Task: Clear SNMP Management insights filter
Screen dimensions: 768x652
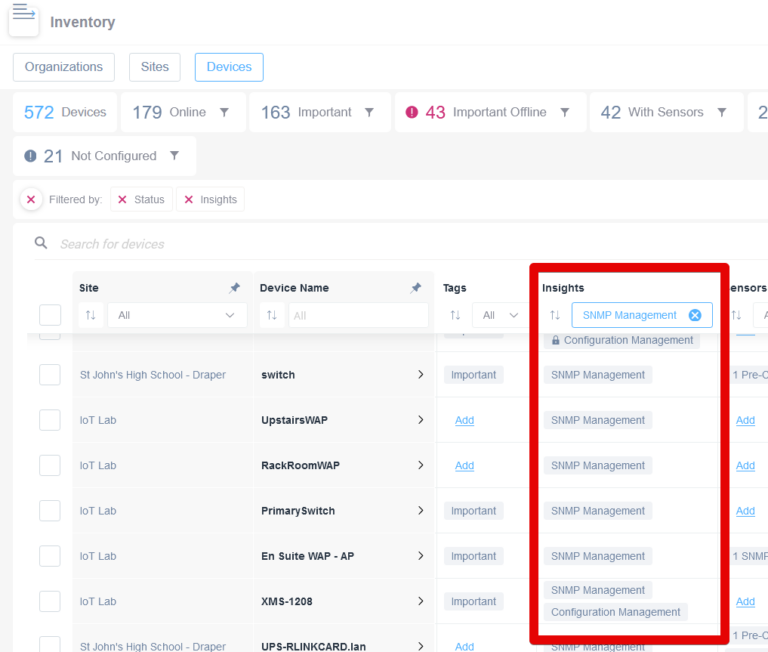Action: tap(695, 315)
